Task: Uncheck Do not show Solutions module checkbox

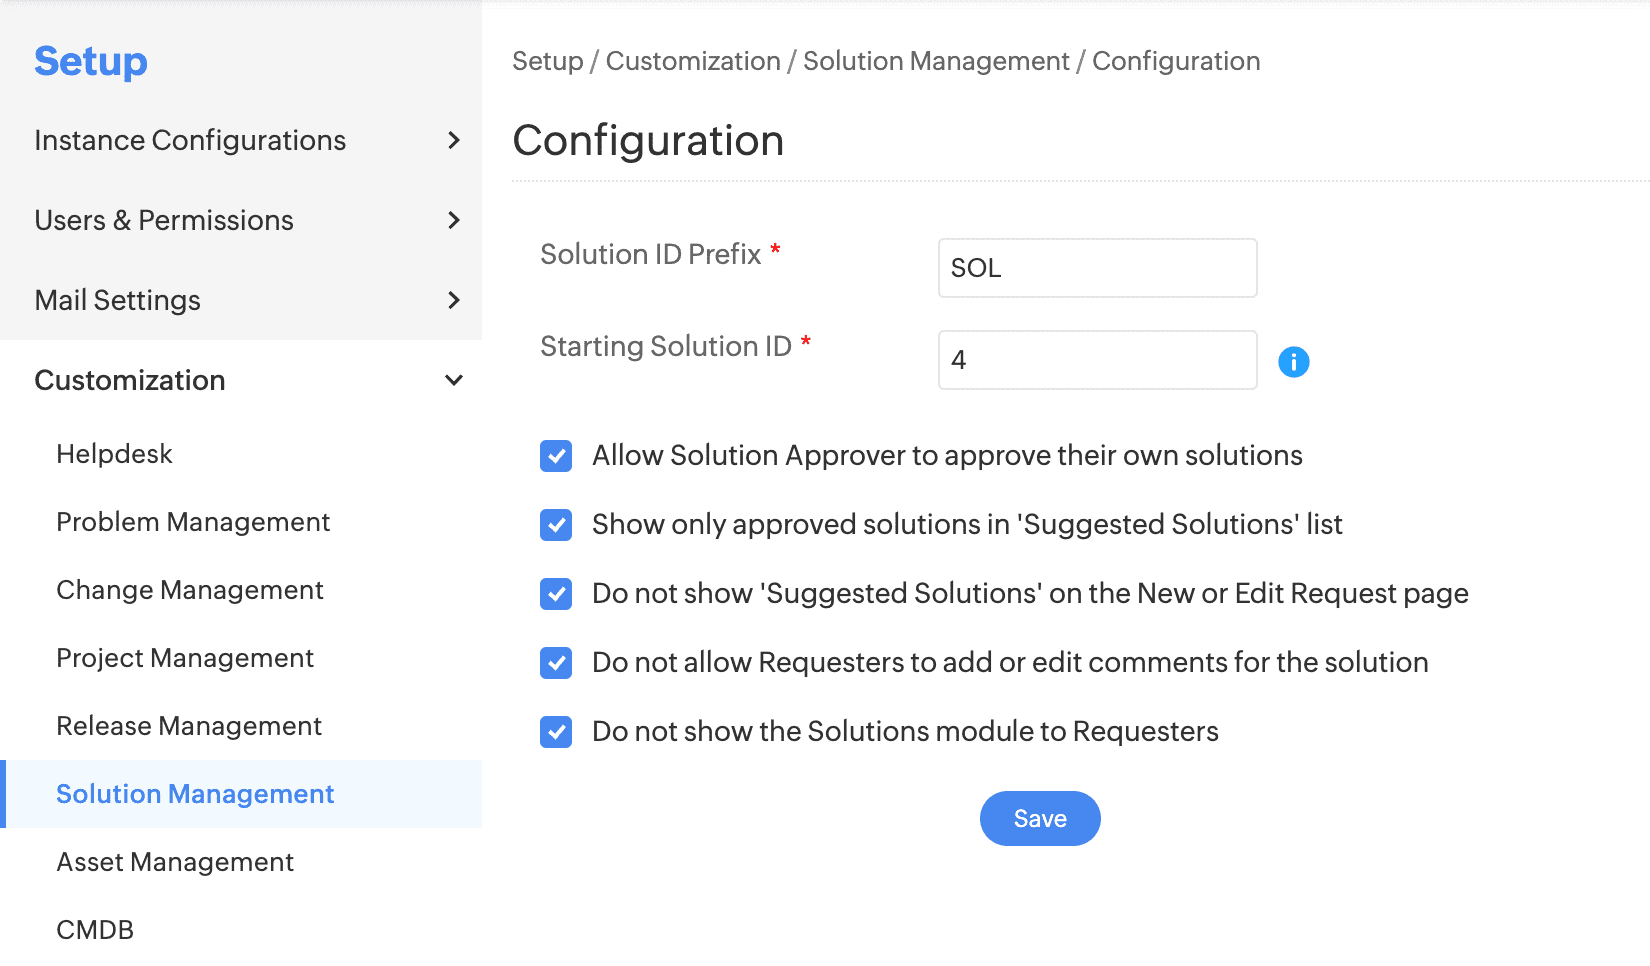Action: coord(556,732)
